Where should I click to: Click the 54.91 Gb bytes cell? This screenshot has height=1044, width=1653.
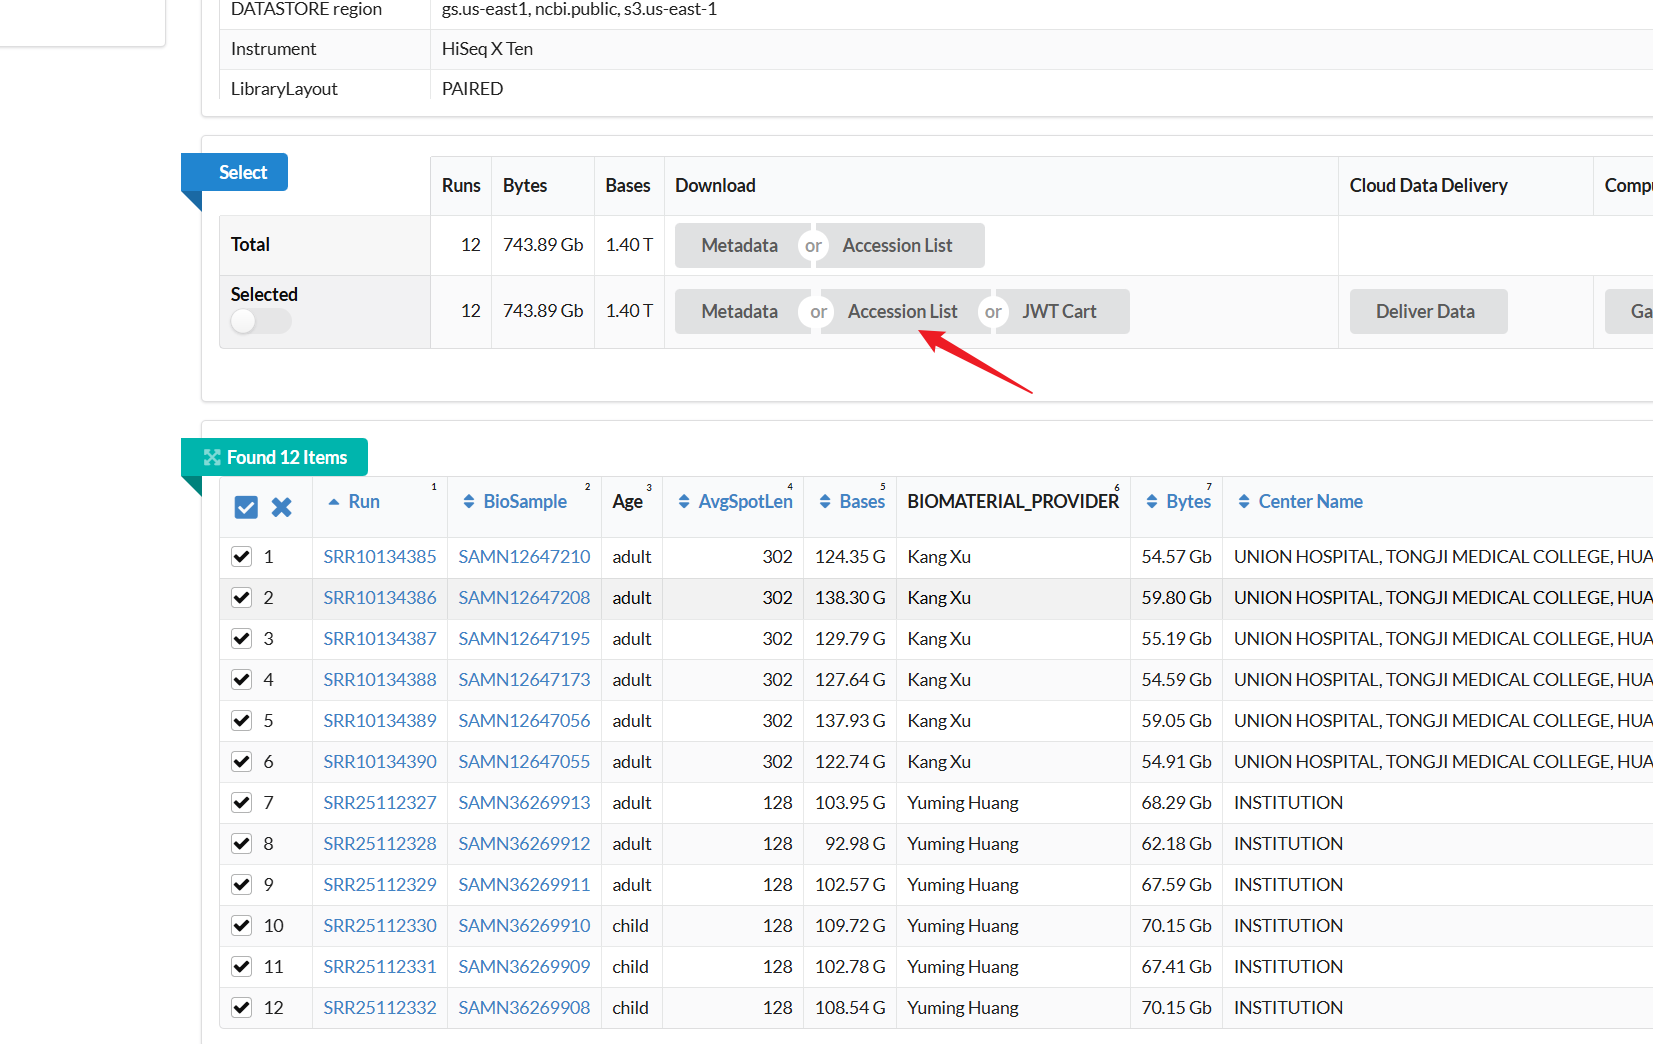click(x=1177, y=762)
